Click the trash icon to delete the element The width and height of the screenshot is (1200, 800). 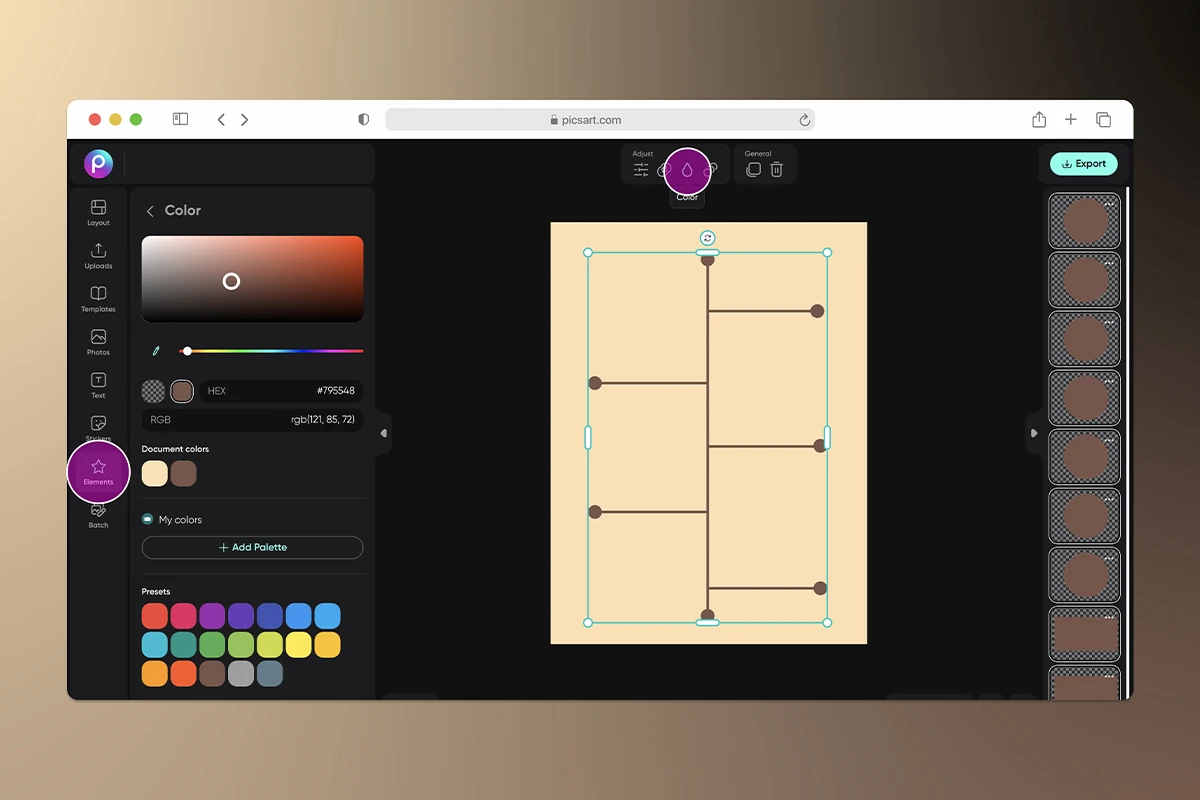[x=776, y=170]
